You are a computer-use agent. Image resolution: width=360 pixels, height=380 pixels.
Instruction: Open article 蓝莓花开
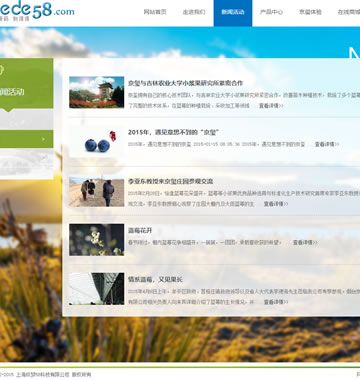140,230
